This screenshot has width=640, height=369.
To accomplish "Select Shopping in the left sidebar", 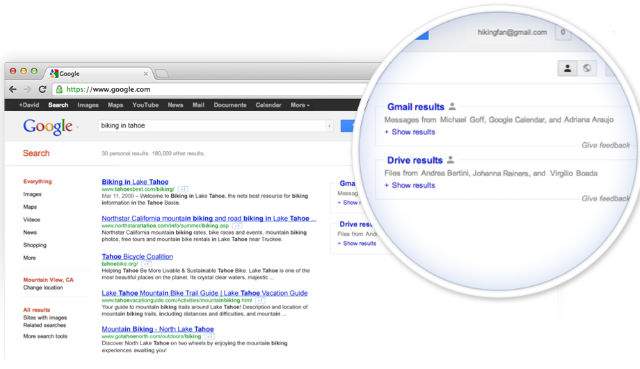I will [x=35, y=245].
